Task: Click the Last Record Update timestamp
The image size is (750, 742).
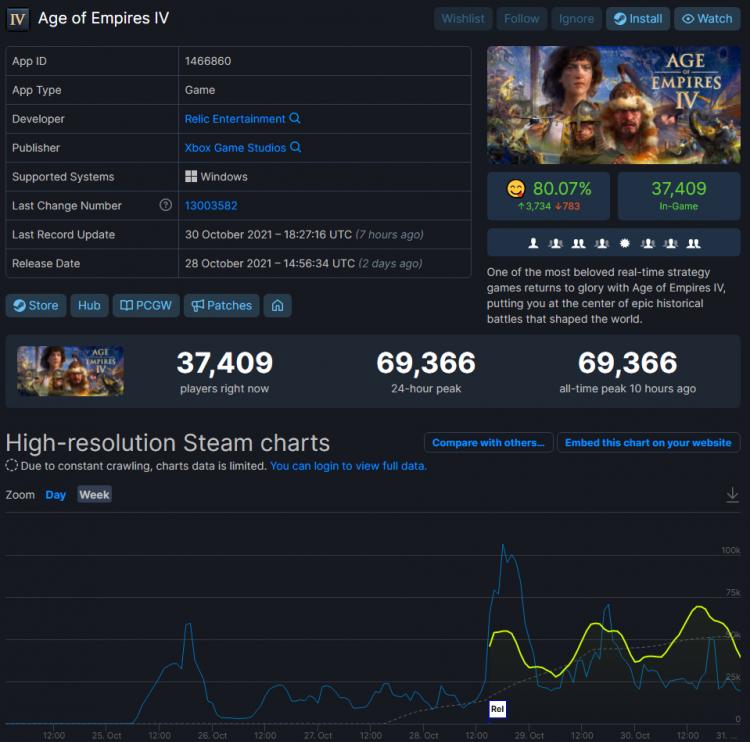Action: 304,234
